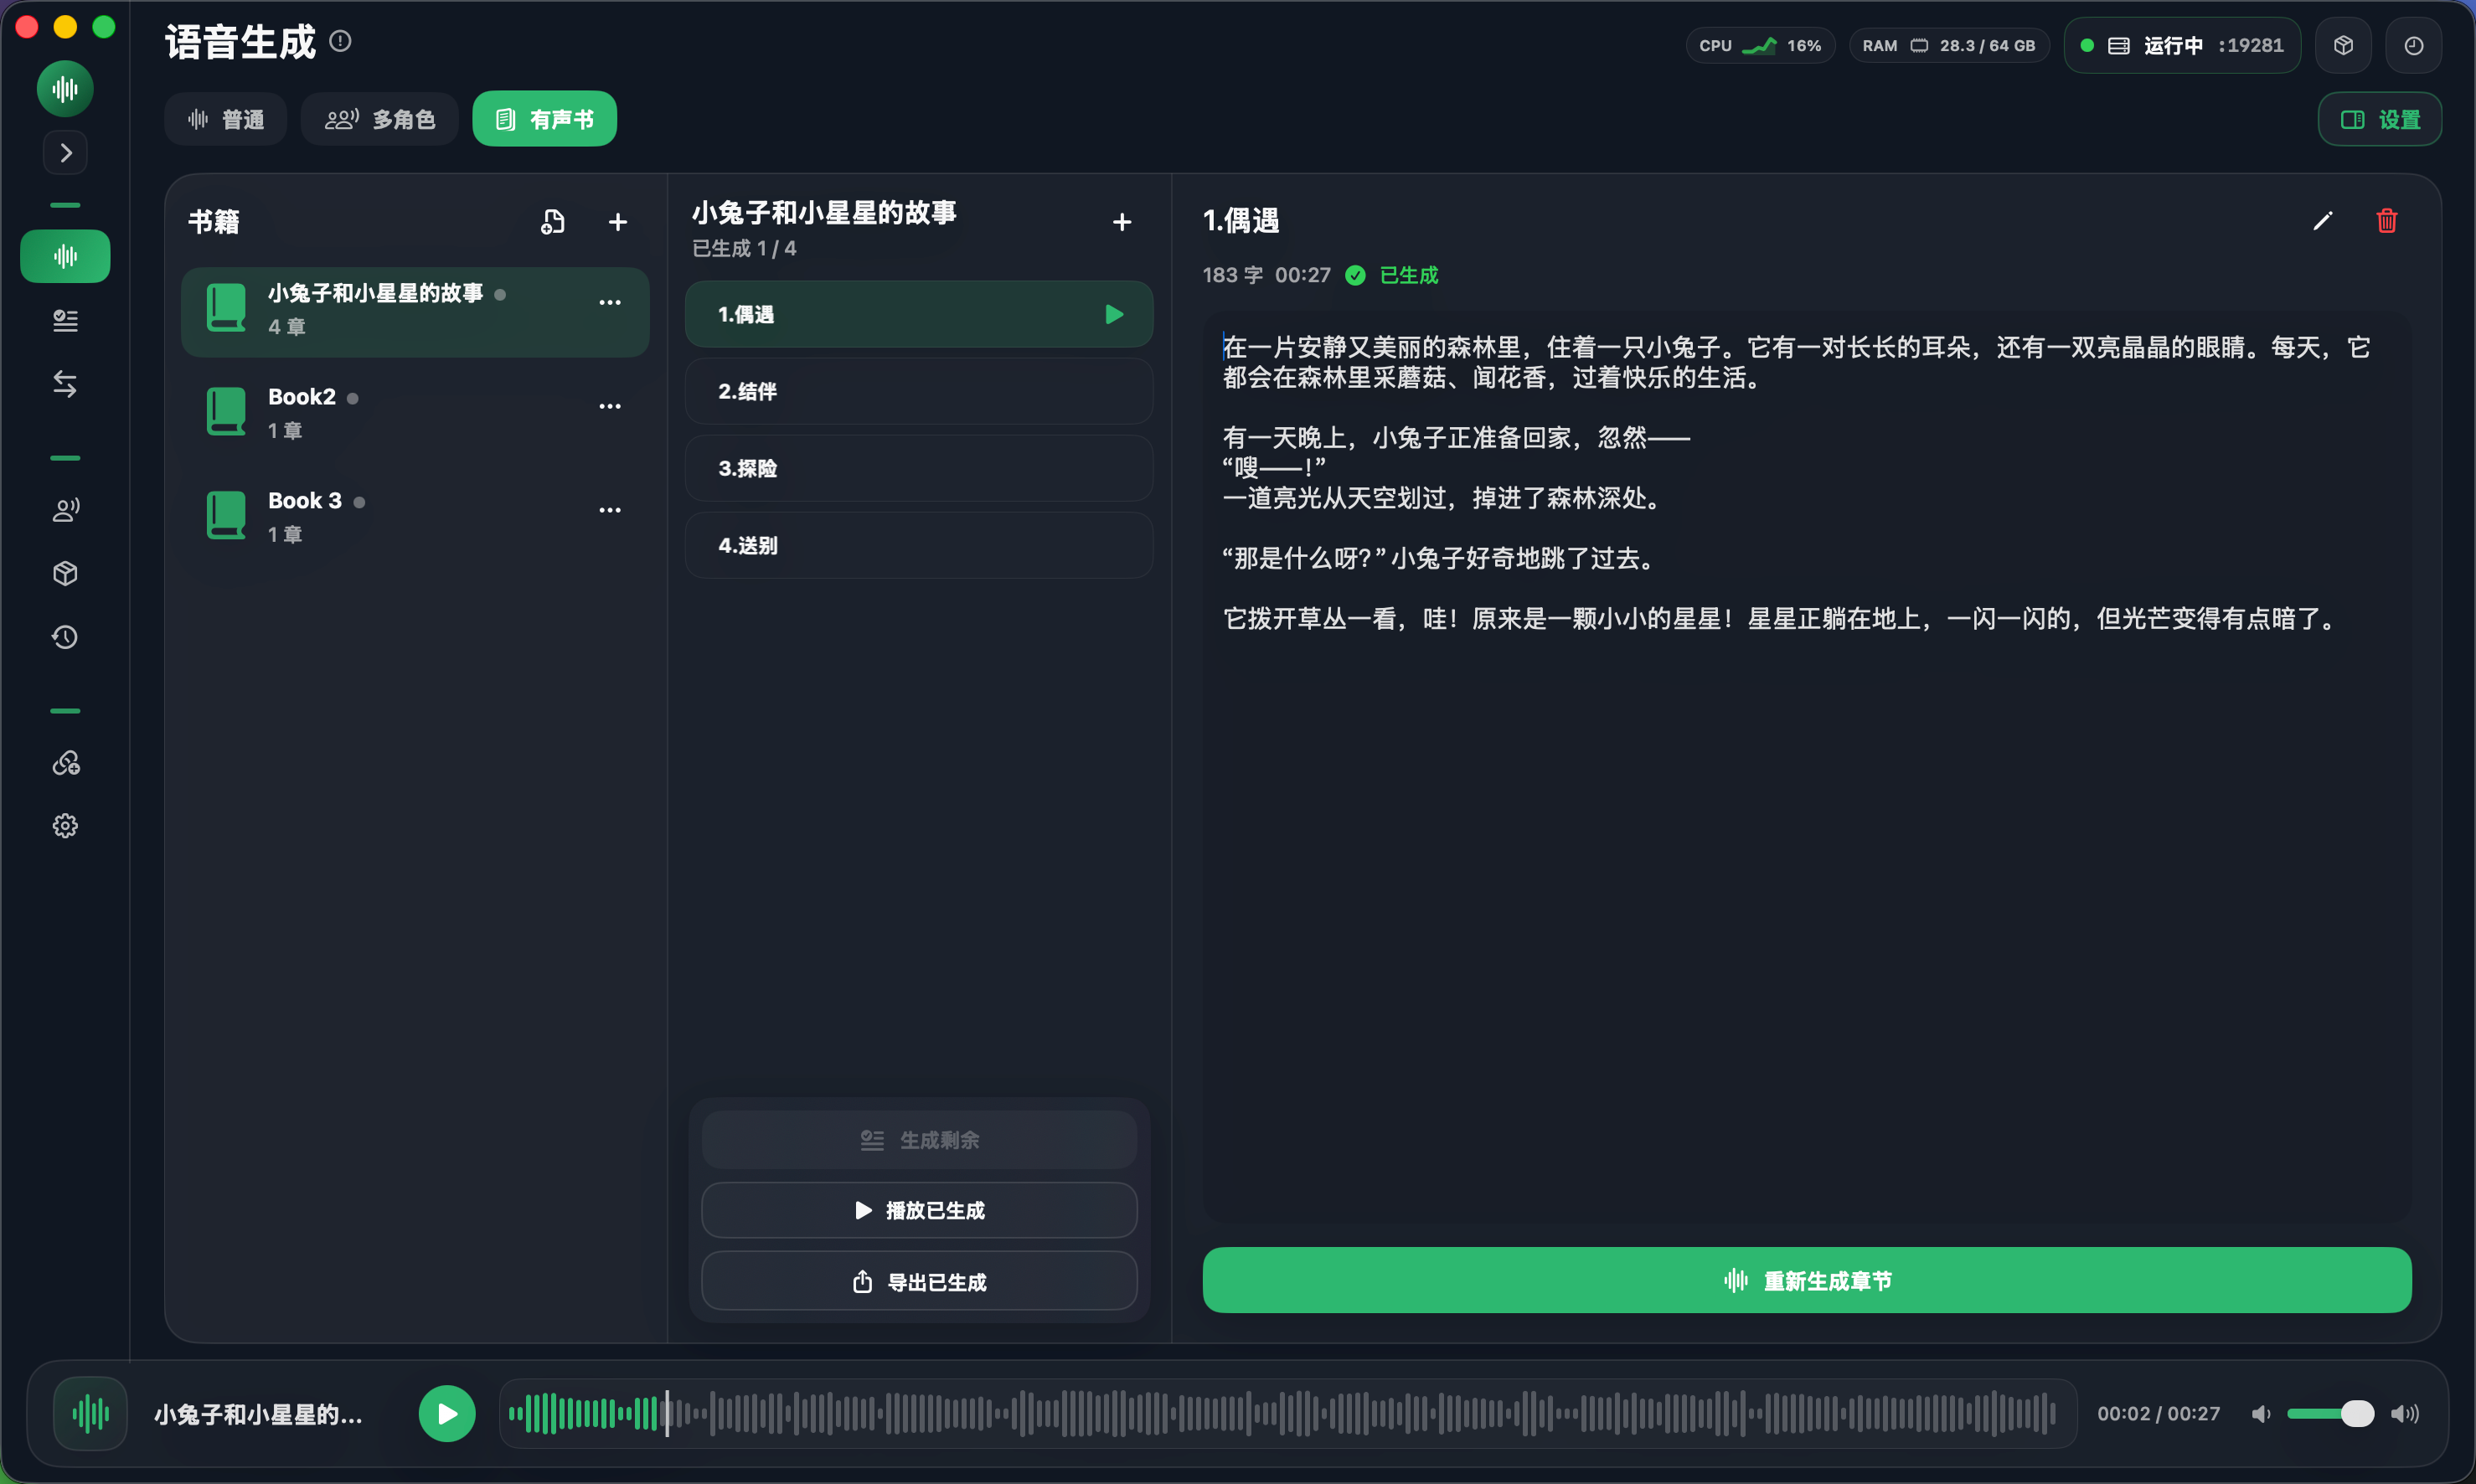Click the 已生成 1 / 4 progress text

(x=744, y=249)
